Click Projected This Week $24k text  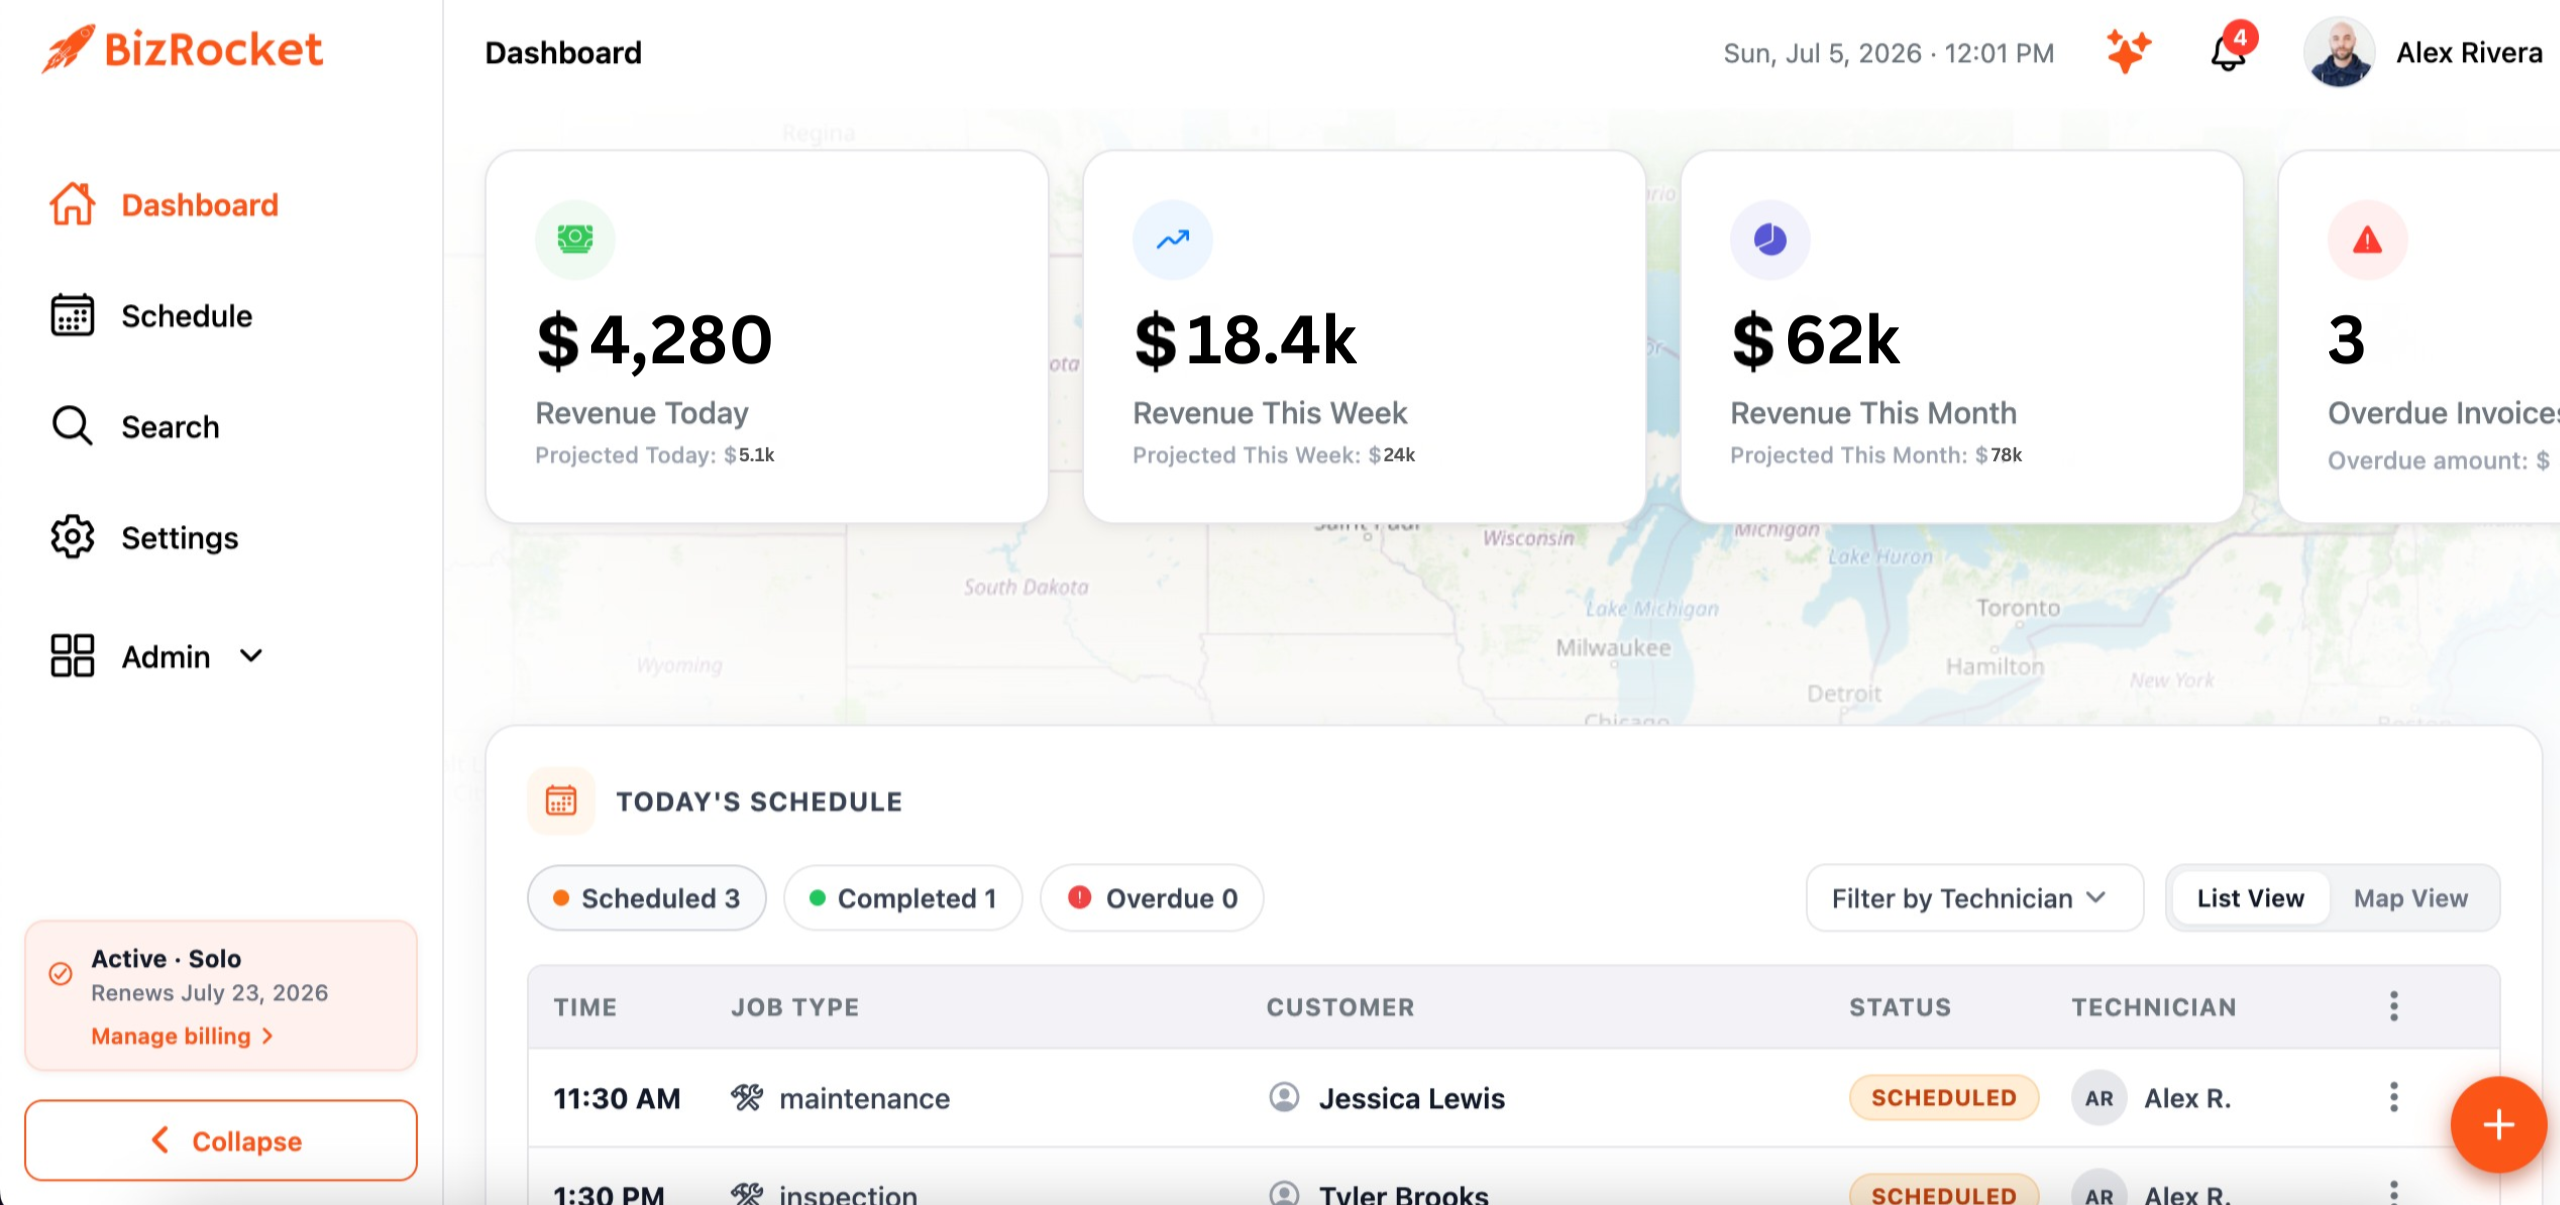(1273, 455)
